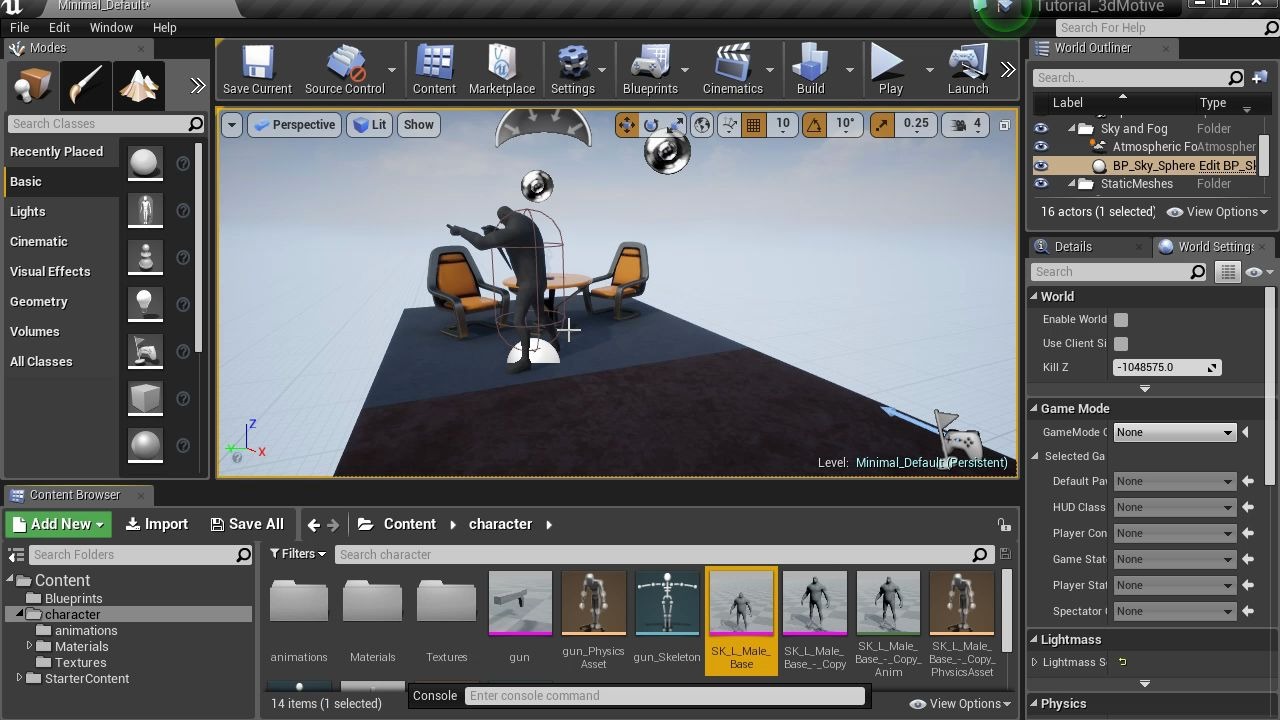Open the surface snapping options
Viewport: 1280px width, 720px height.
point(729,124)
